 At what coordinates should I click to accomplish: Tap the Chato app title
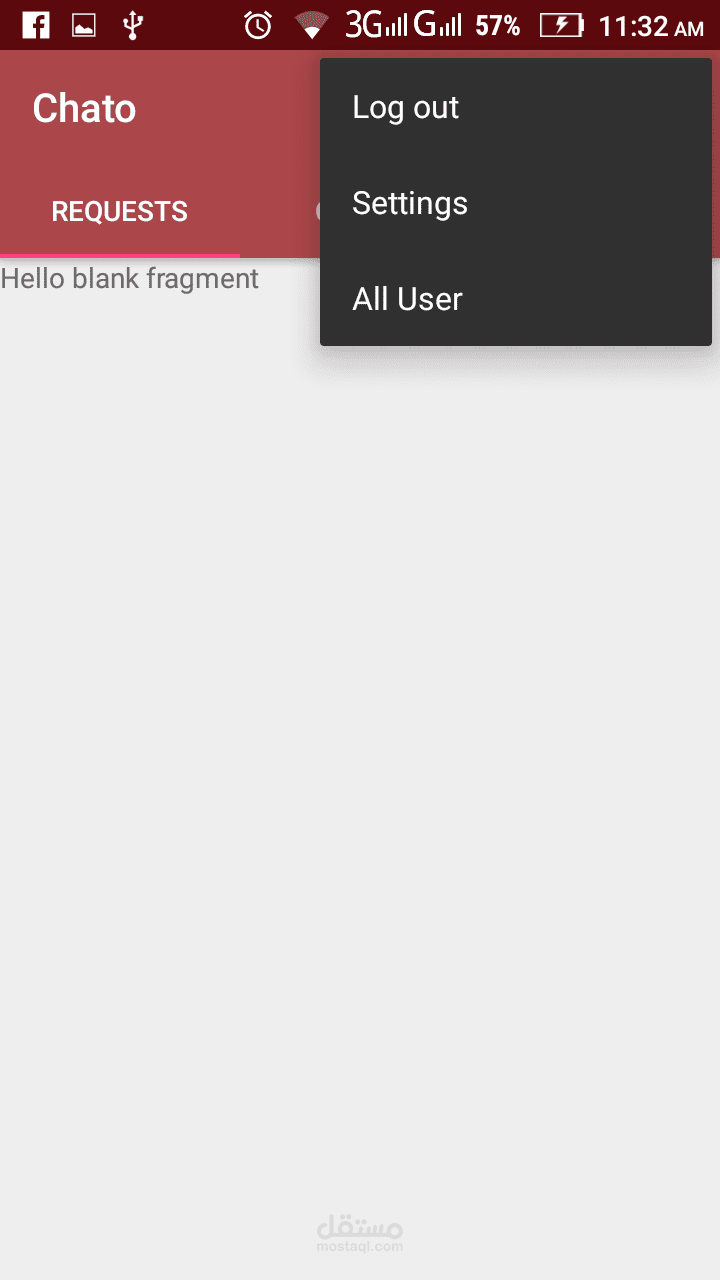coord(84,108)
